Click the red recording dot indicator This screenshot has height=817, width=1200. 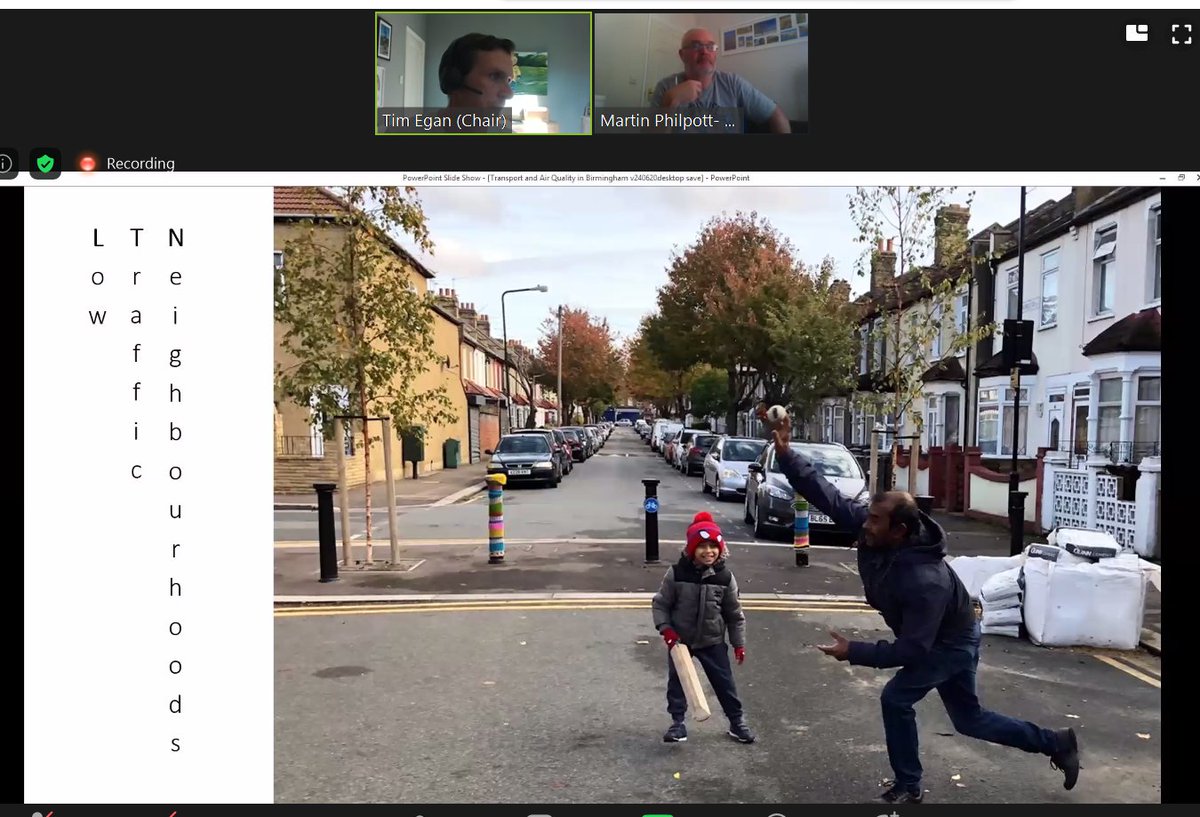pos(88,163)
